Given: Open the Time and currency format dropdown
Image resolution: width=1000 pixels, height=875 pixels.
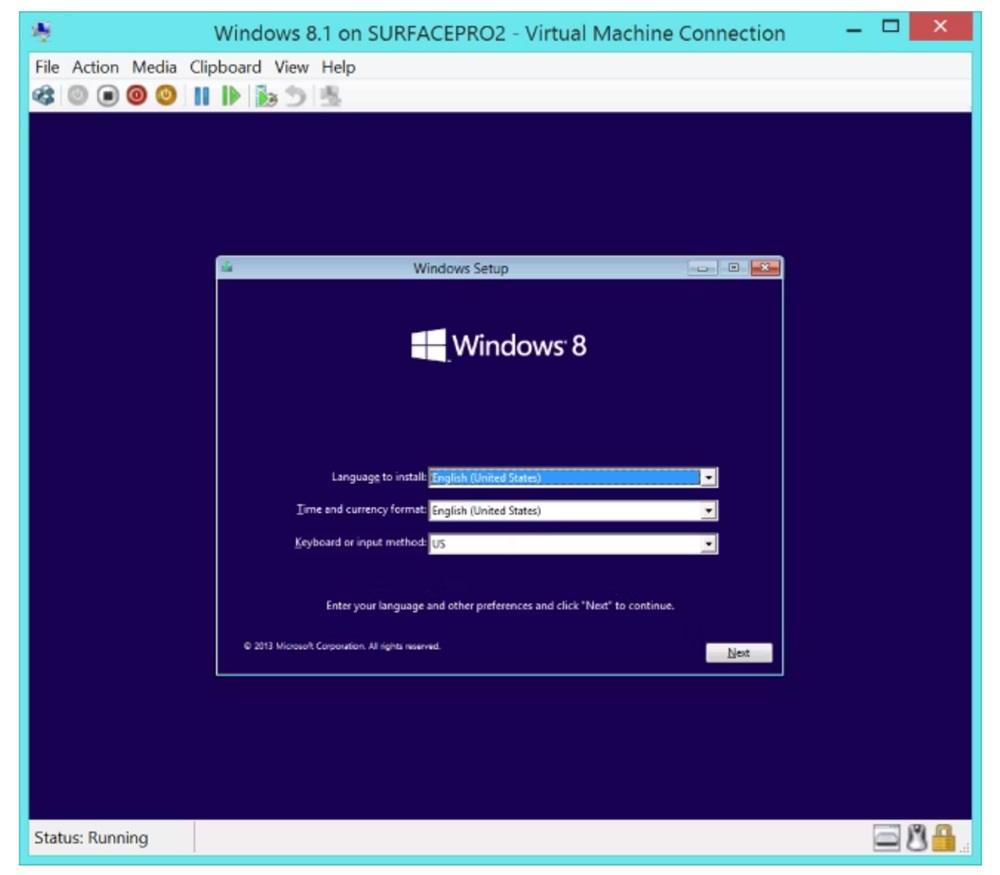Looking at the screenshot, I should pos(709,511).
